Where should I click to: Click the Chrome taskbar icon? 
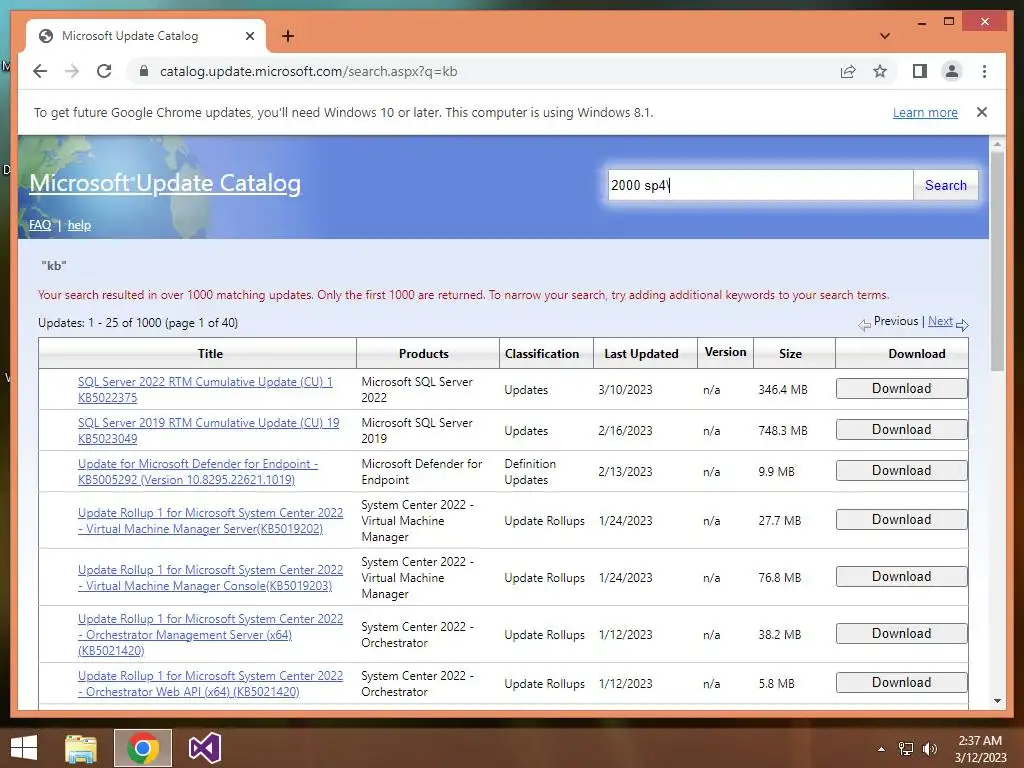coord(143,748)
